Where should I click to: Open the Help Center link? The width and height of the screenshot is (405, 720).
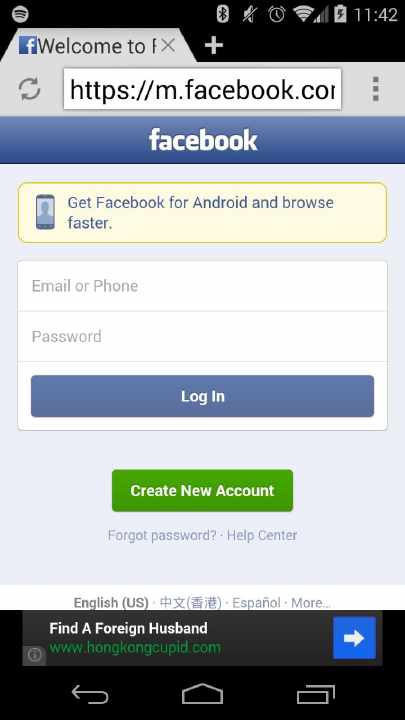tap(262, 535)
